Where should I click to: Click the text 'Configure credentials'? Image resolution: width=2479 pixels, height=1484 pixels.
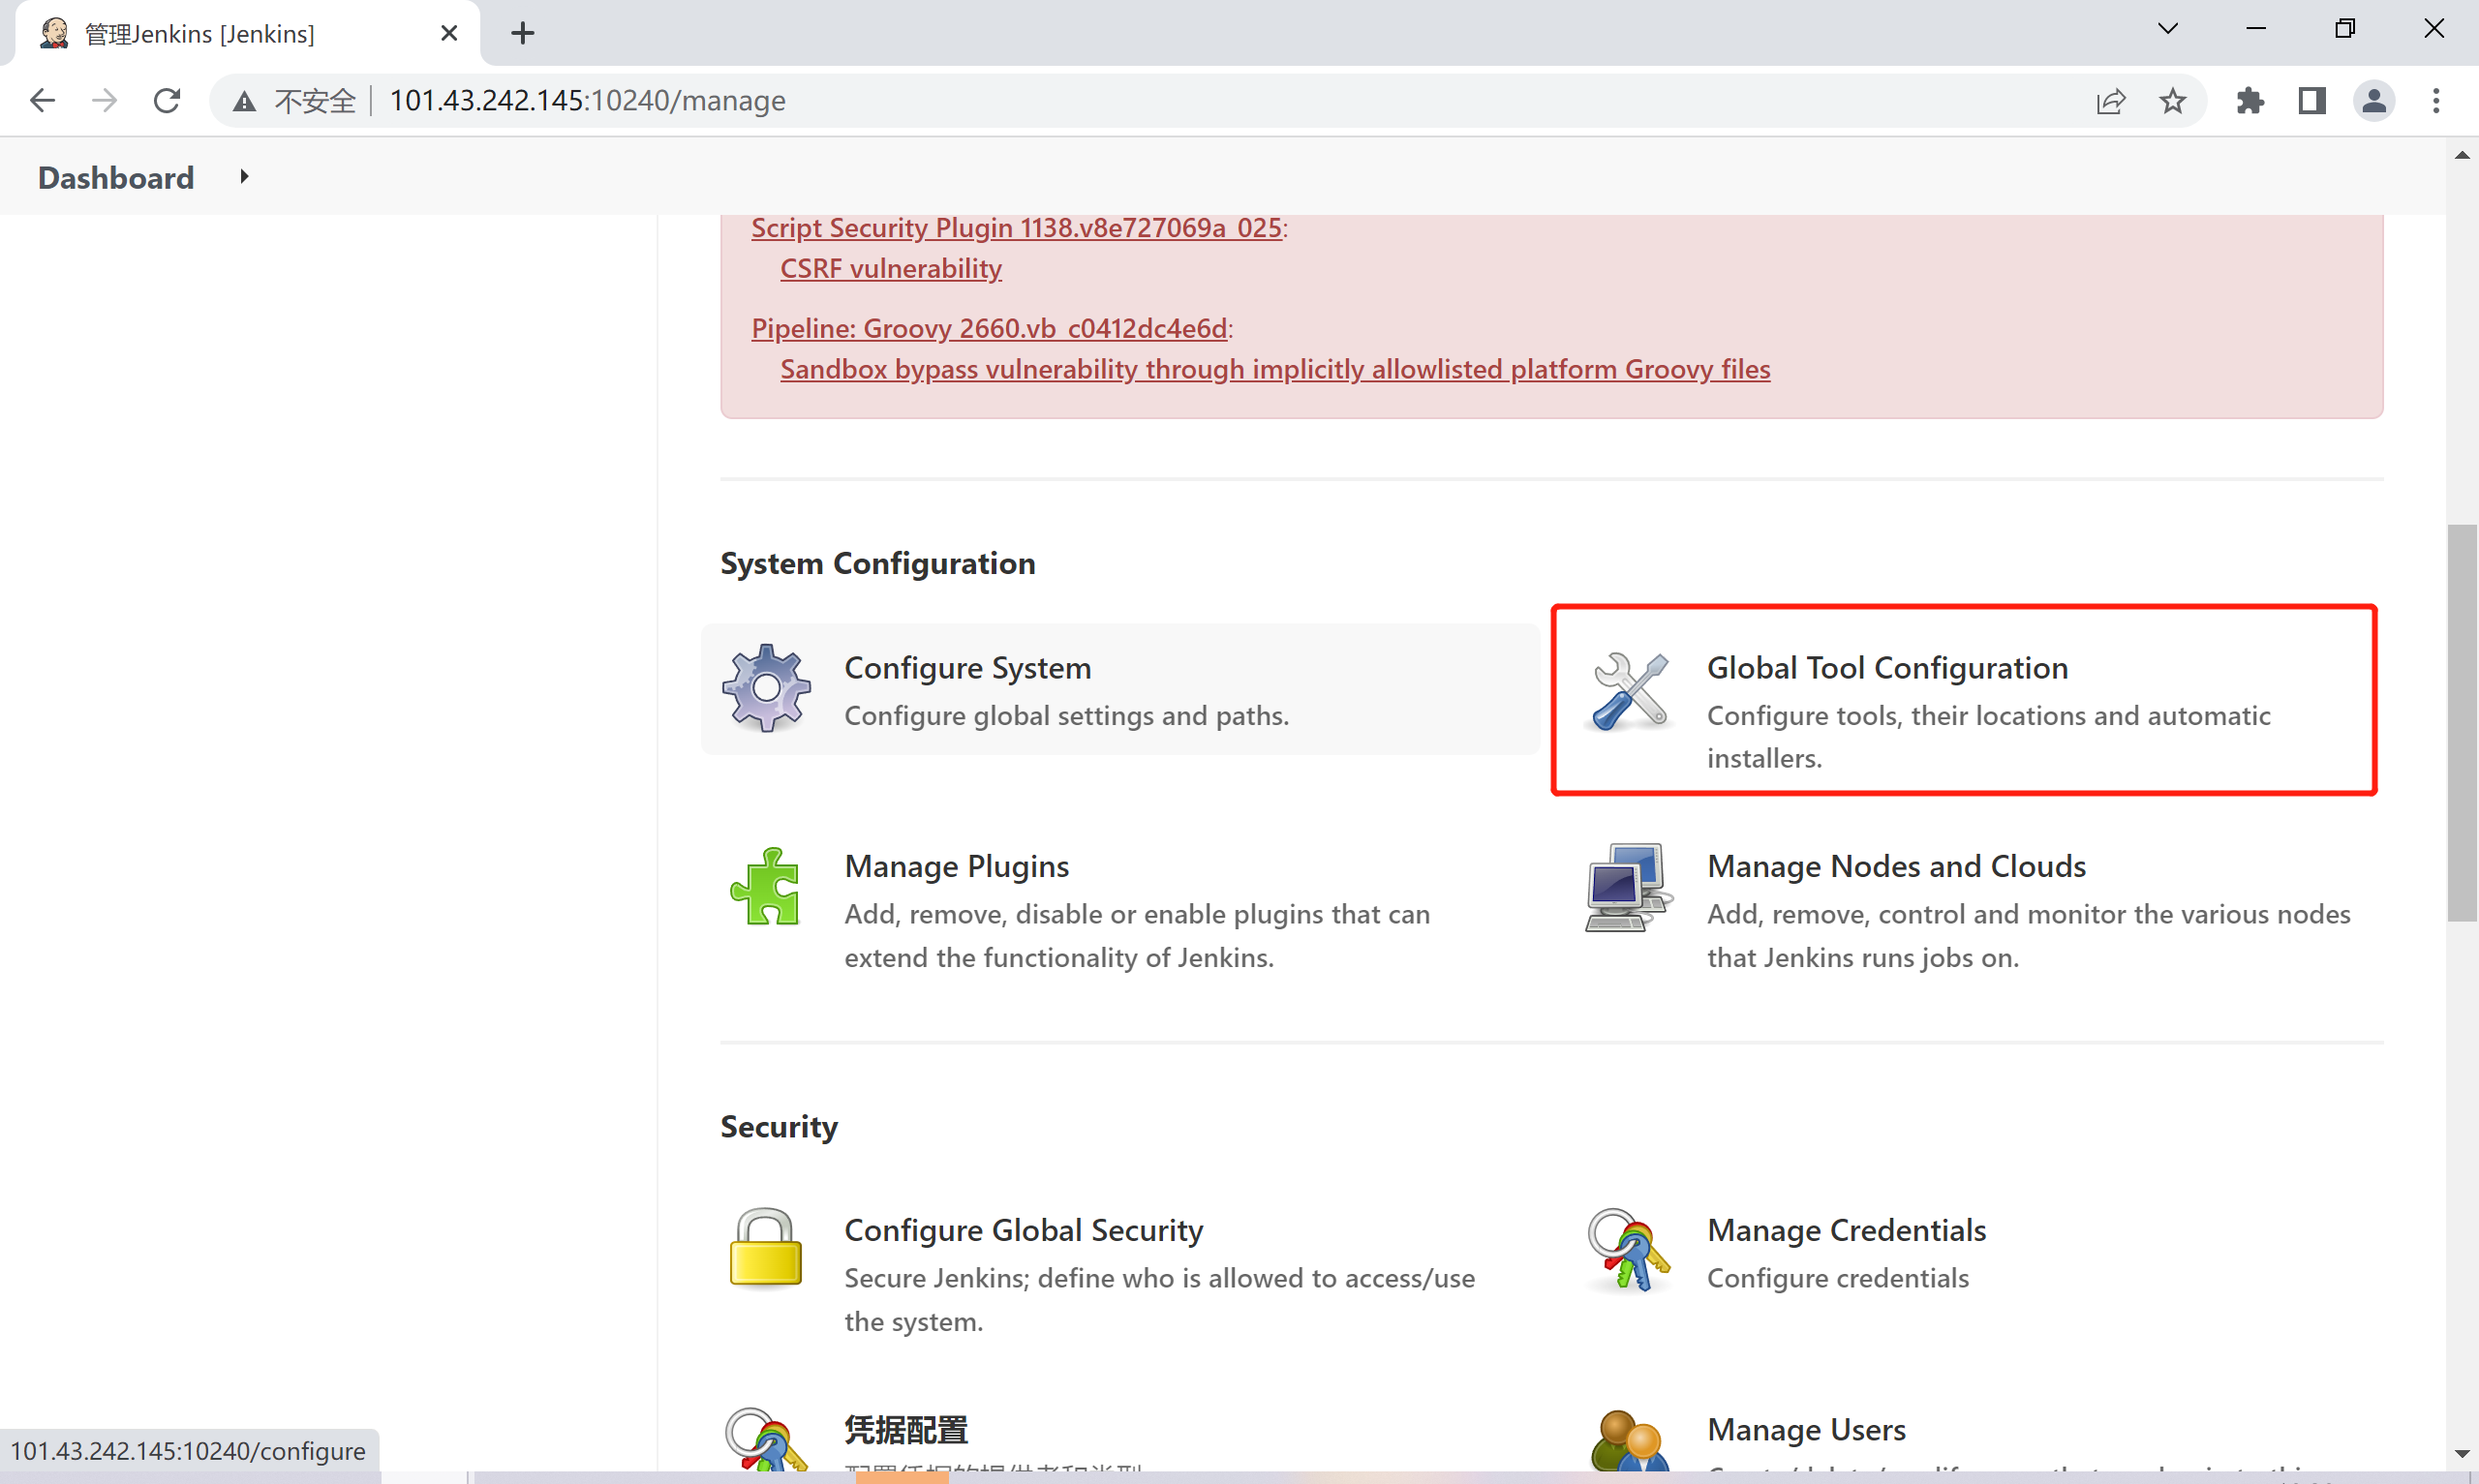click(x=1837, y=1278)
